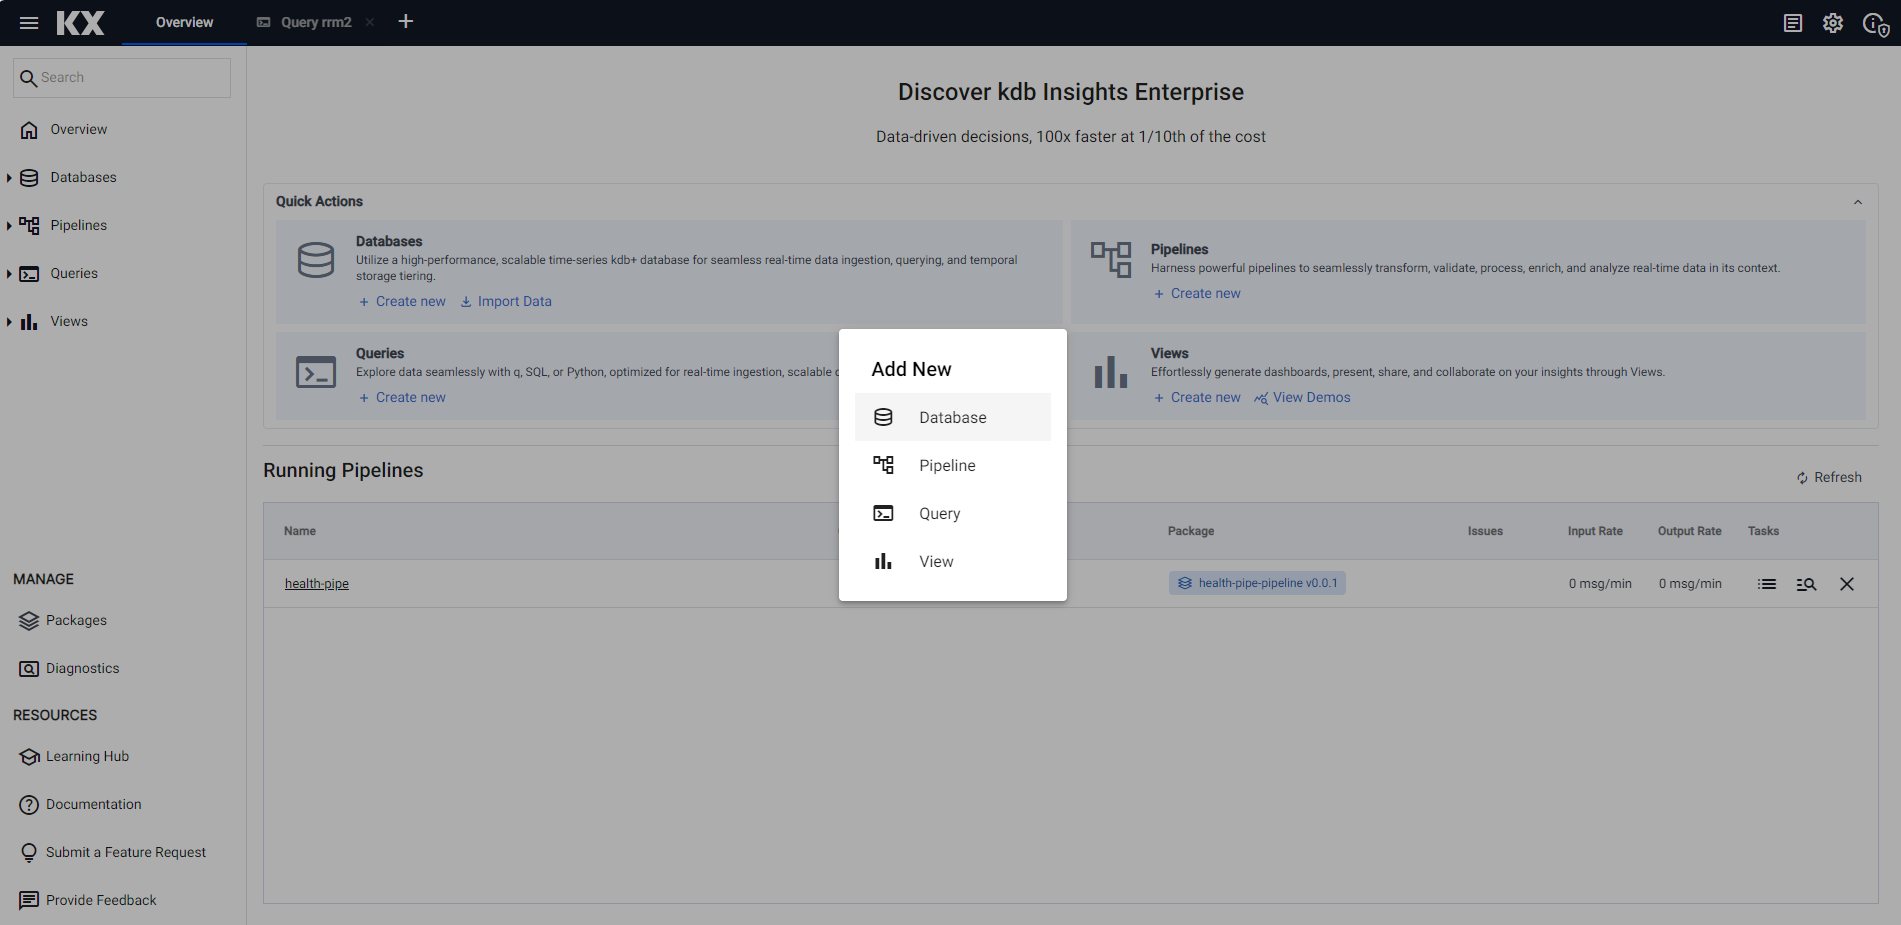Open the Learning Hub resource

[x=87, y=756]
